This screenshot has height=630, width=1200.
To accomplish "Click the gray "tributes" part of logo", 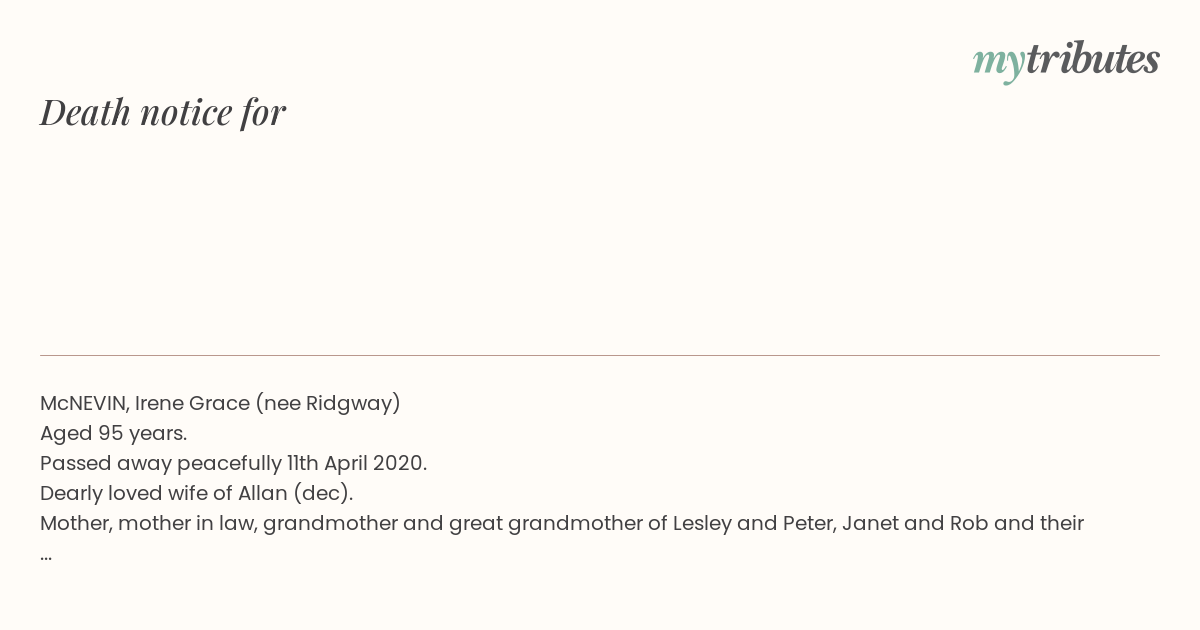I will (1093, 58).
